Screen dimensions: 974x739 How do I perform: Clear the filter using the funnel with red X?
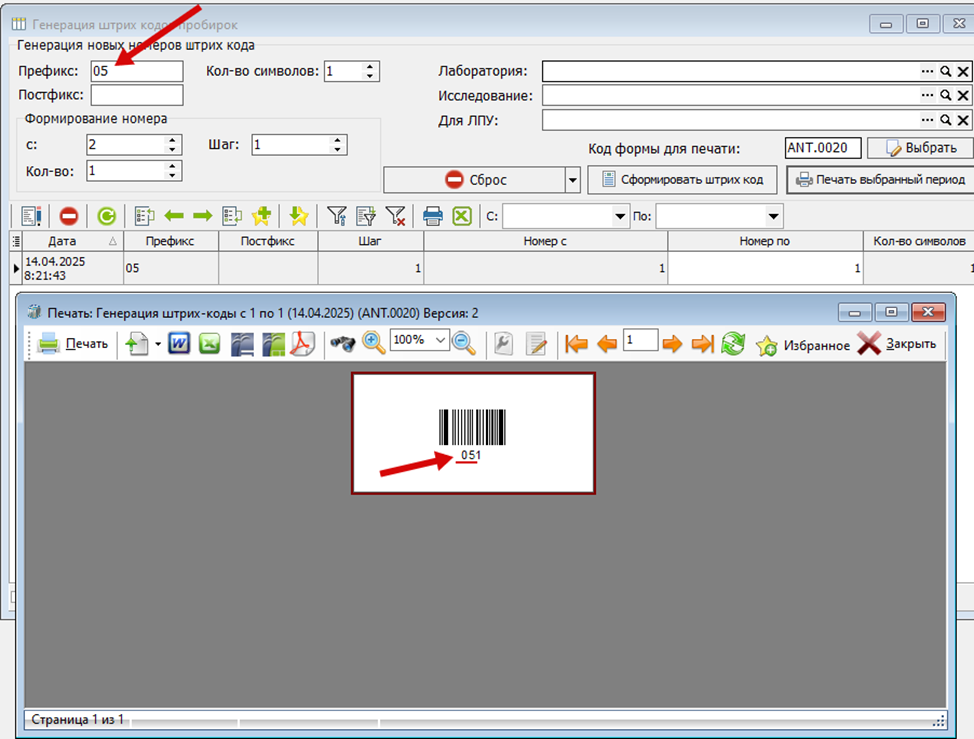pyautogui.click(x=395, y=216)
